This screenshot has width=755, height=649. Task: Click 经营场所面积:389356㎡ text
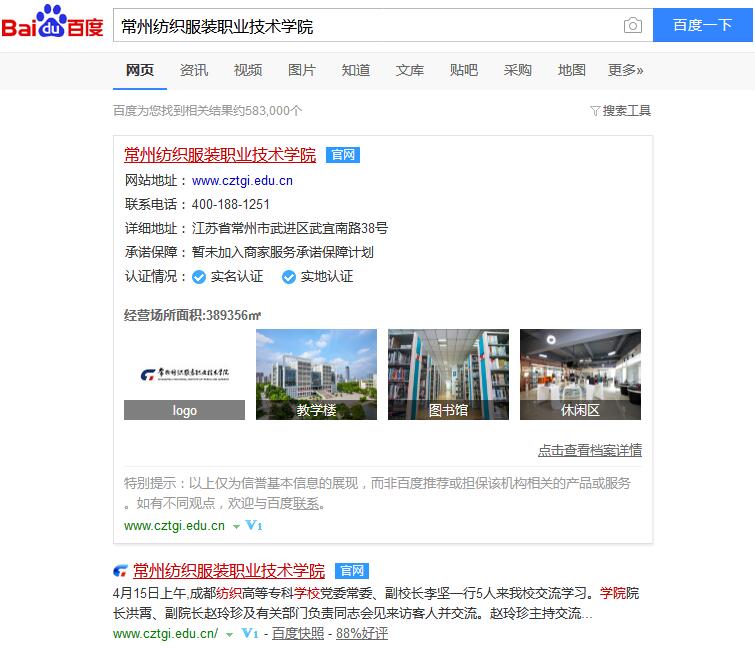[x=193, y=315]
